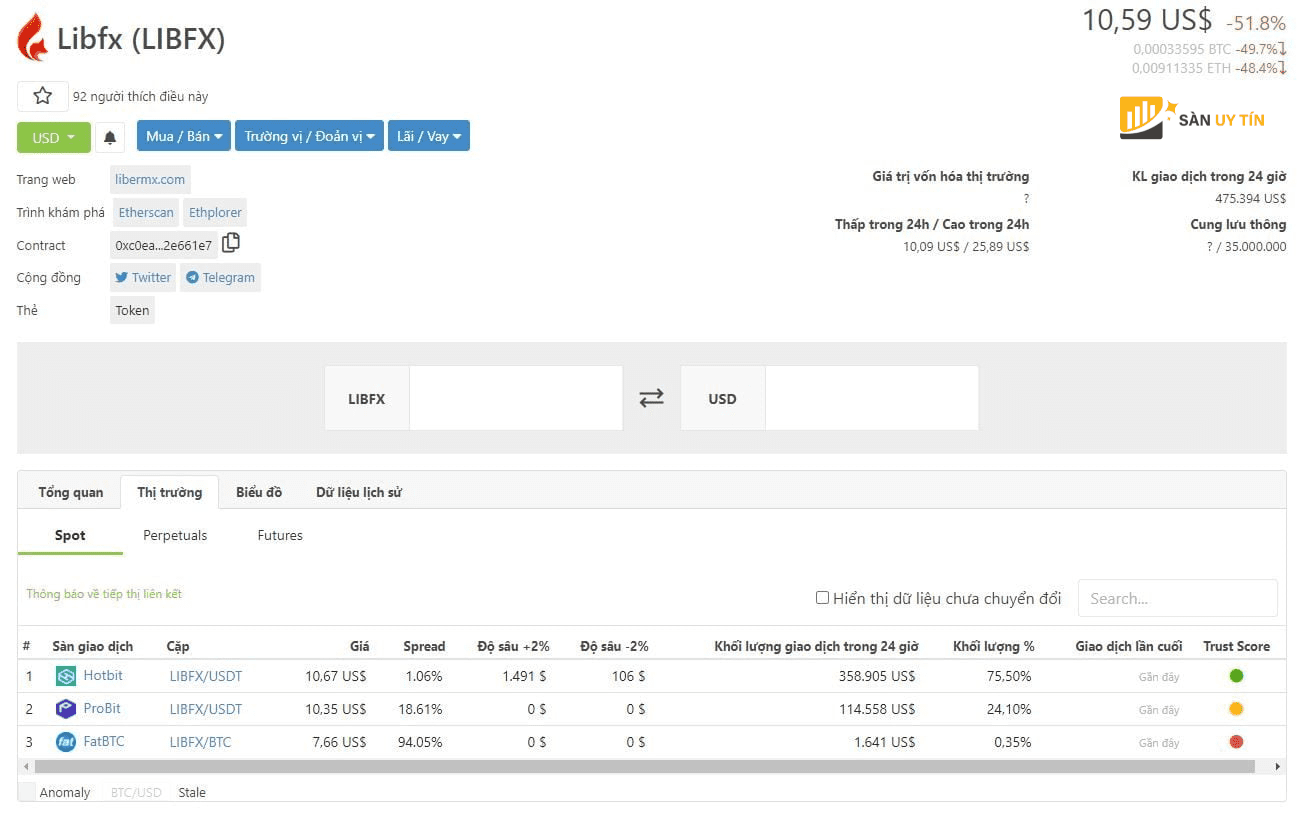Open the ProBit exchange link
The image size is (1313, 817).
tap(102, 708)
